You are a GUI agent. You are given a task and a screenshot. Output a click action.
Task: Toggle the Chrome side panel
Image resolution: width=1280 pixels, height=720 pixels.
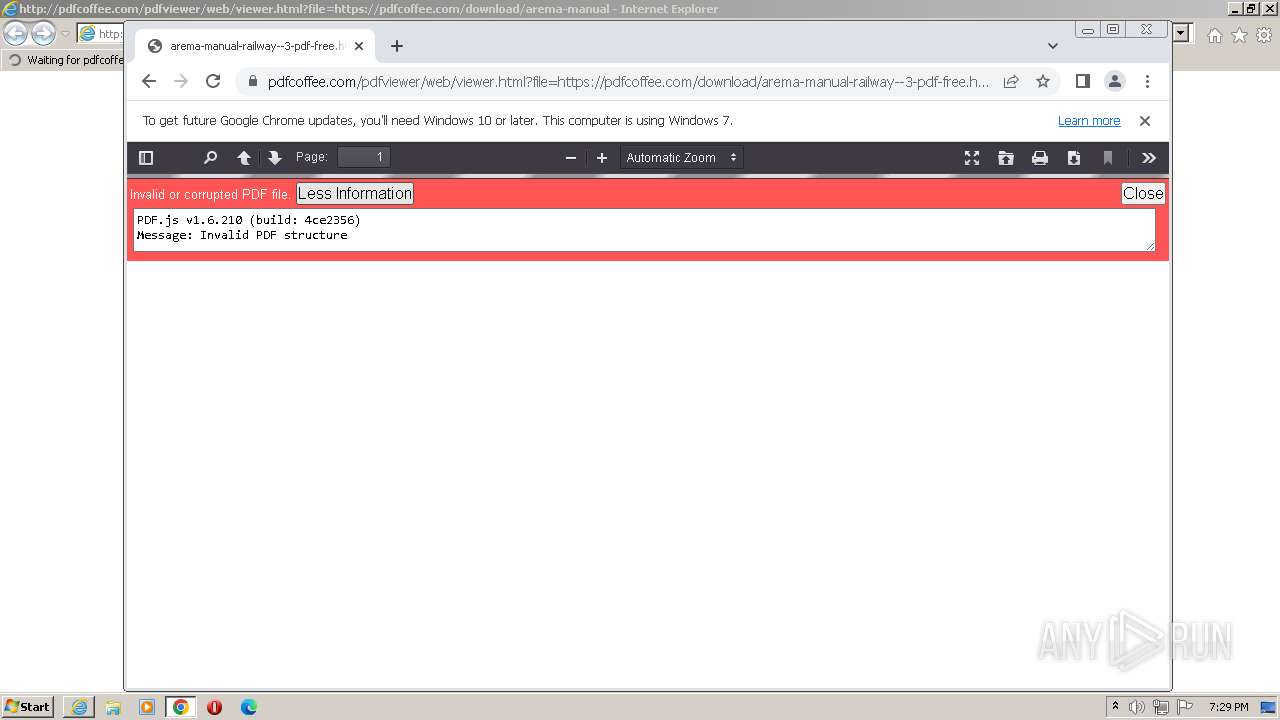(1083, 82)
